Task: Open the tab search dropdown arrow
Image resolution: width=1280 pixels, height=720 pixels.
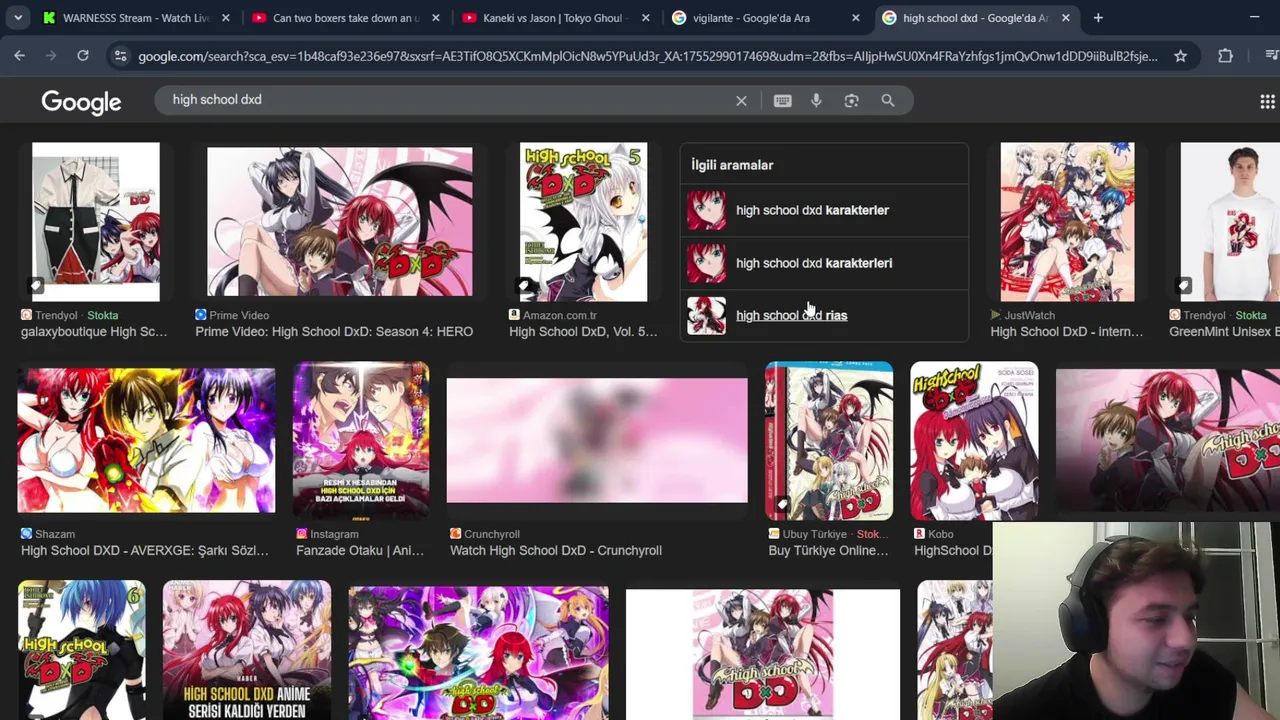Action: 18,18
